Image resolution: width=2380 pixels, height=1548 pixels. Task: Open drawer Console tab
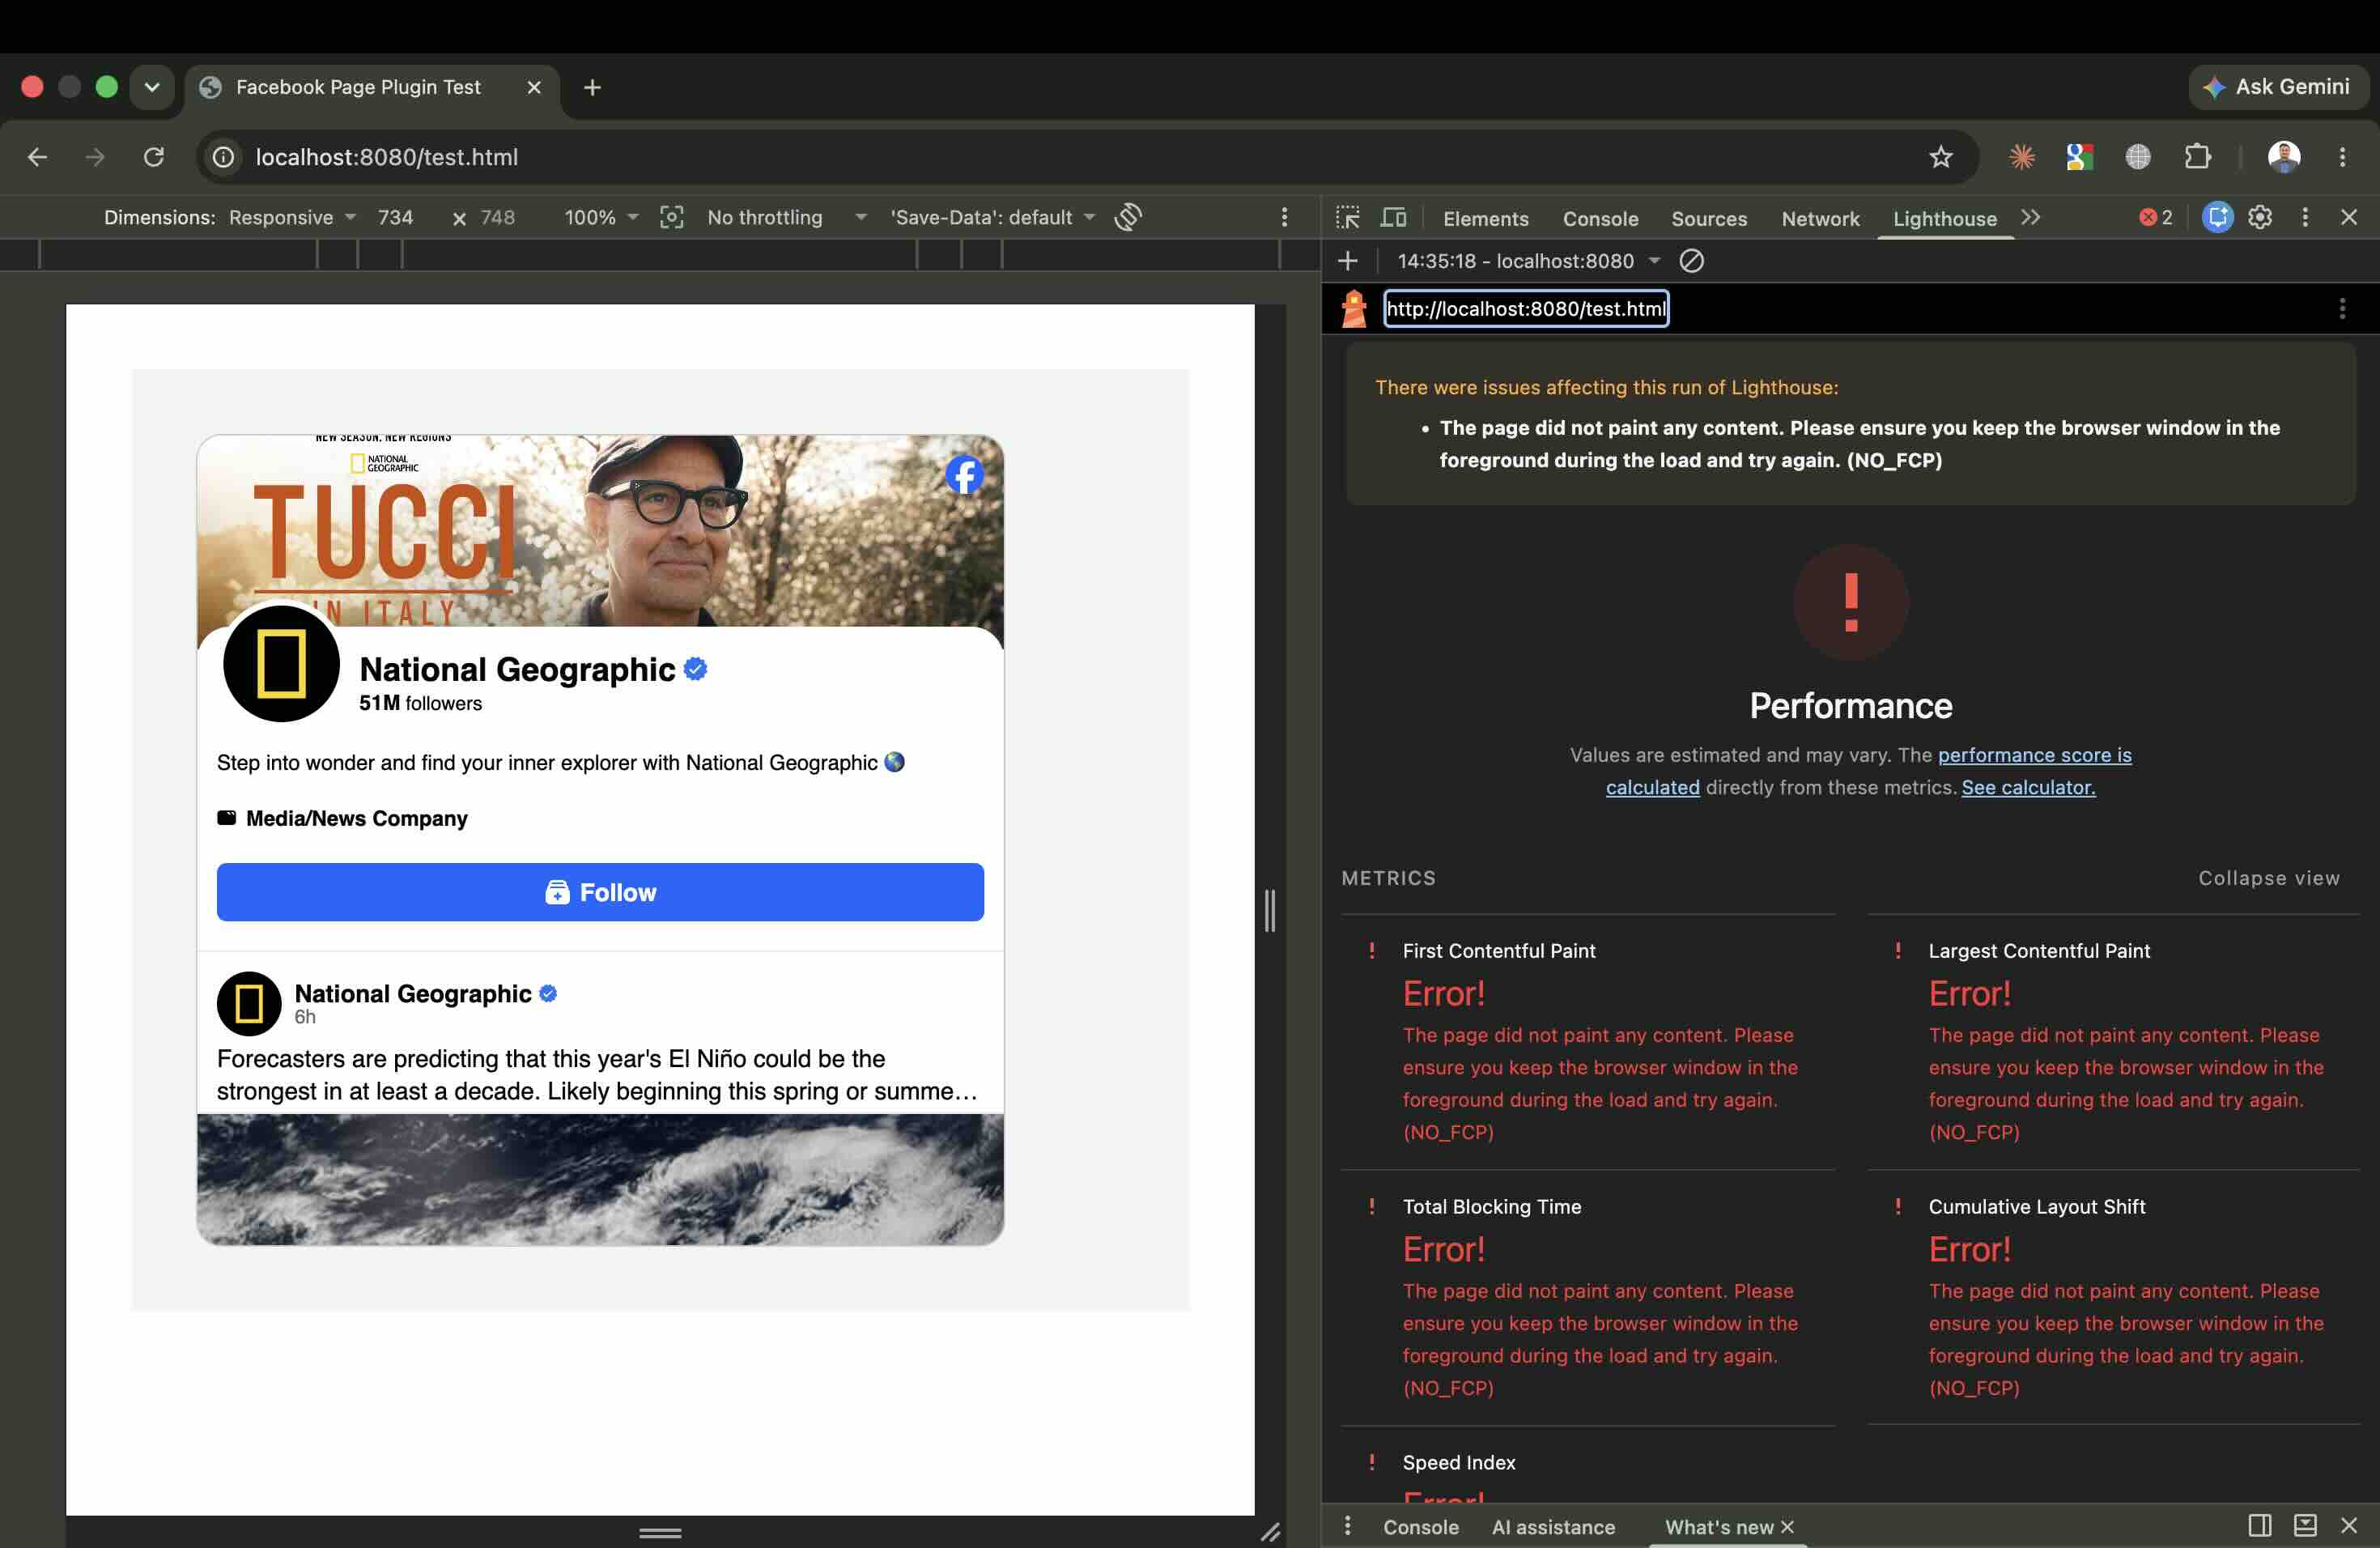(1420, 1527)
